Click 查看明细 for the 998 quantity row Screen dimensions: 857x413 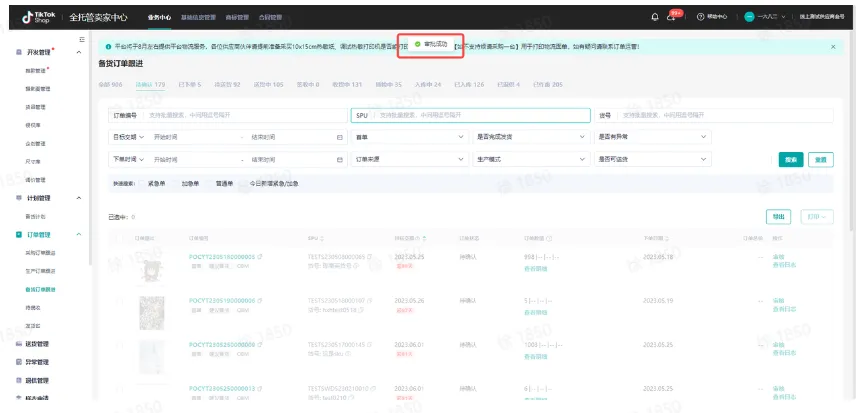point(536,268)
